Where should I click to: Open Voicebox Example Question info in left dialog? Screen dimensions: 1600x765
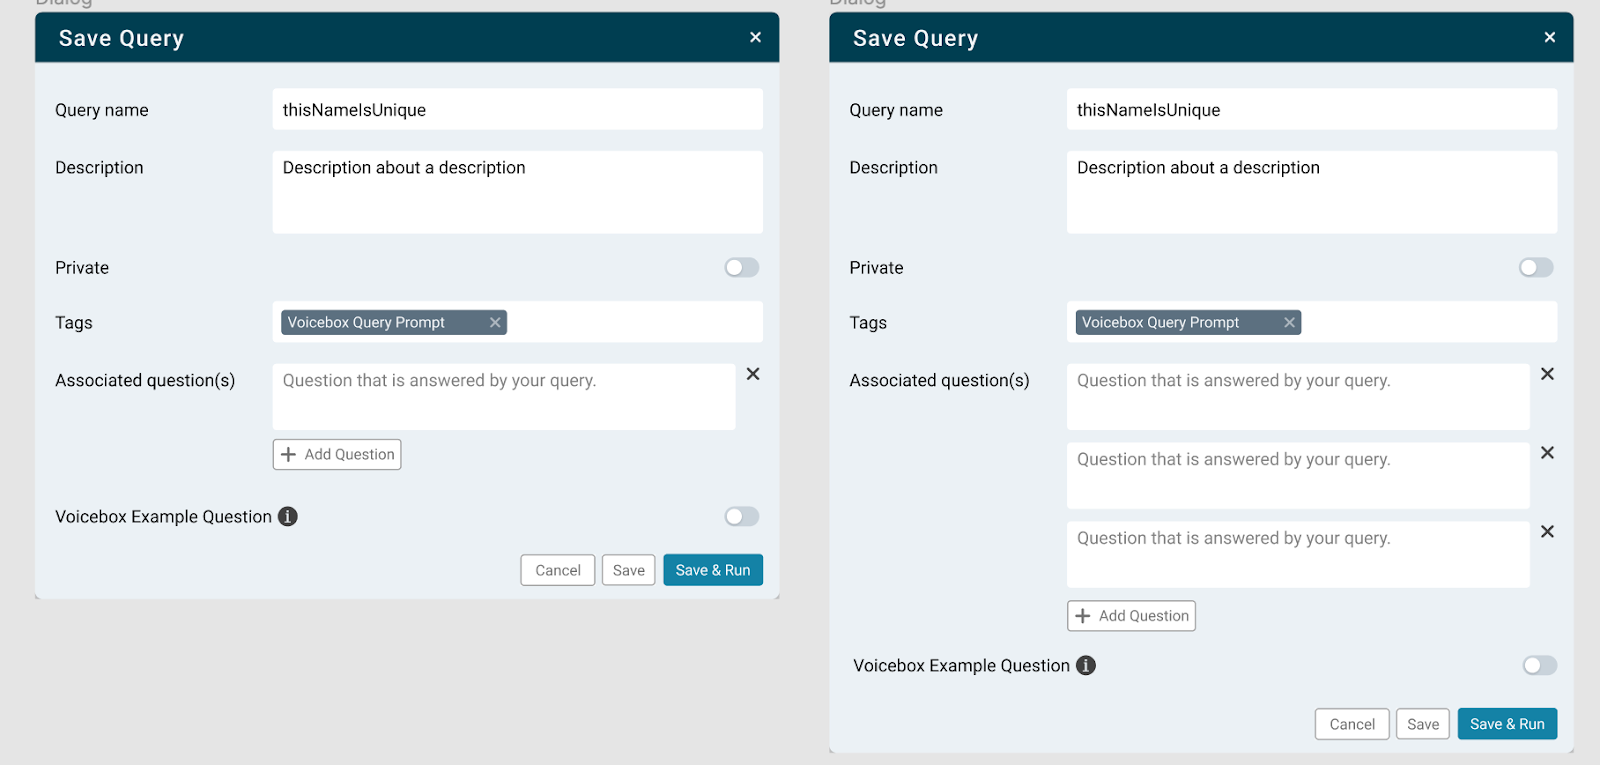(287, 516)
